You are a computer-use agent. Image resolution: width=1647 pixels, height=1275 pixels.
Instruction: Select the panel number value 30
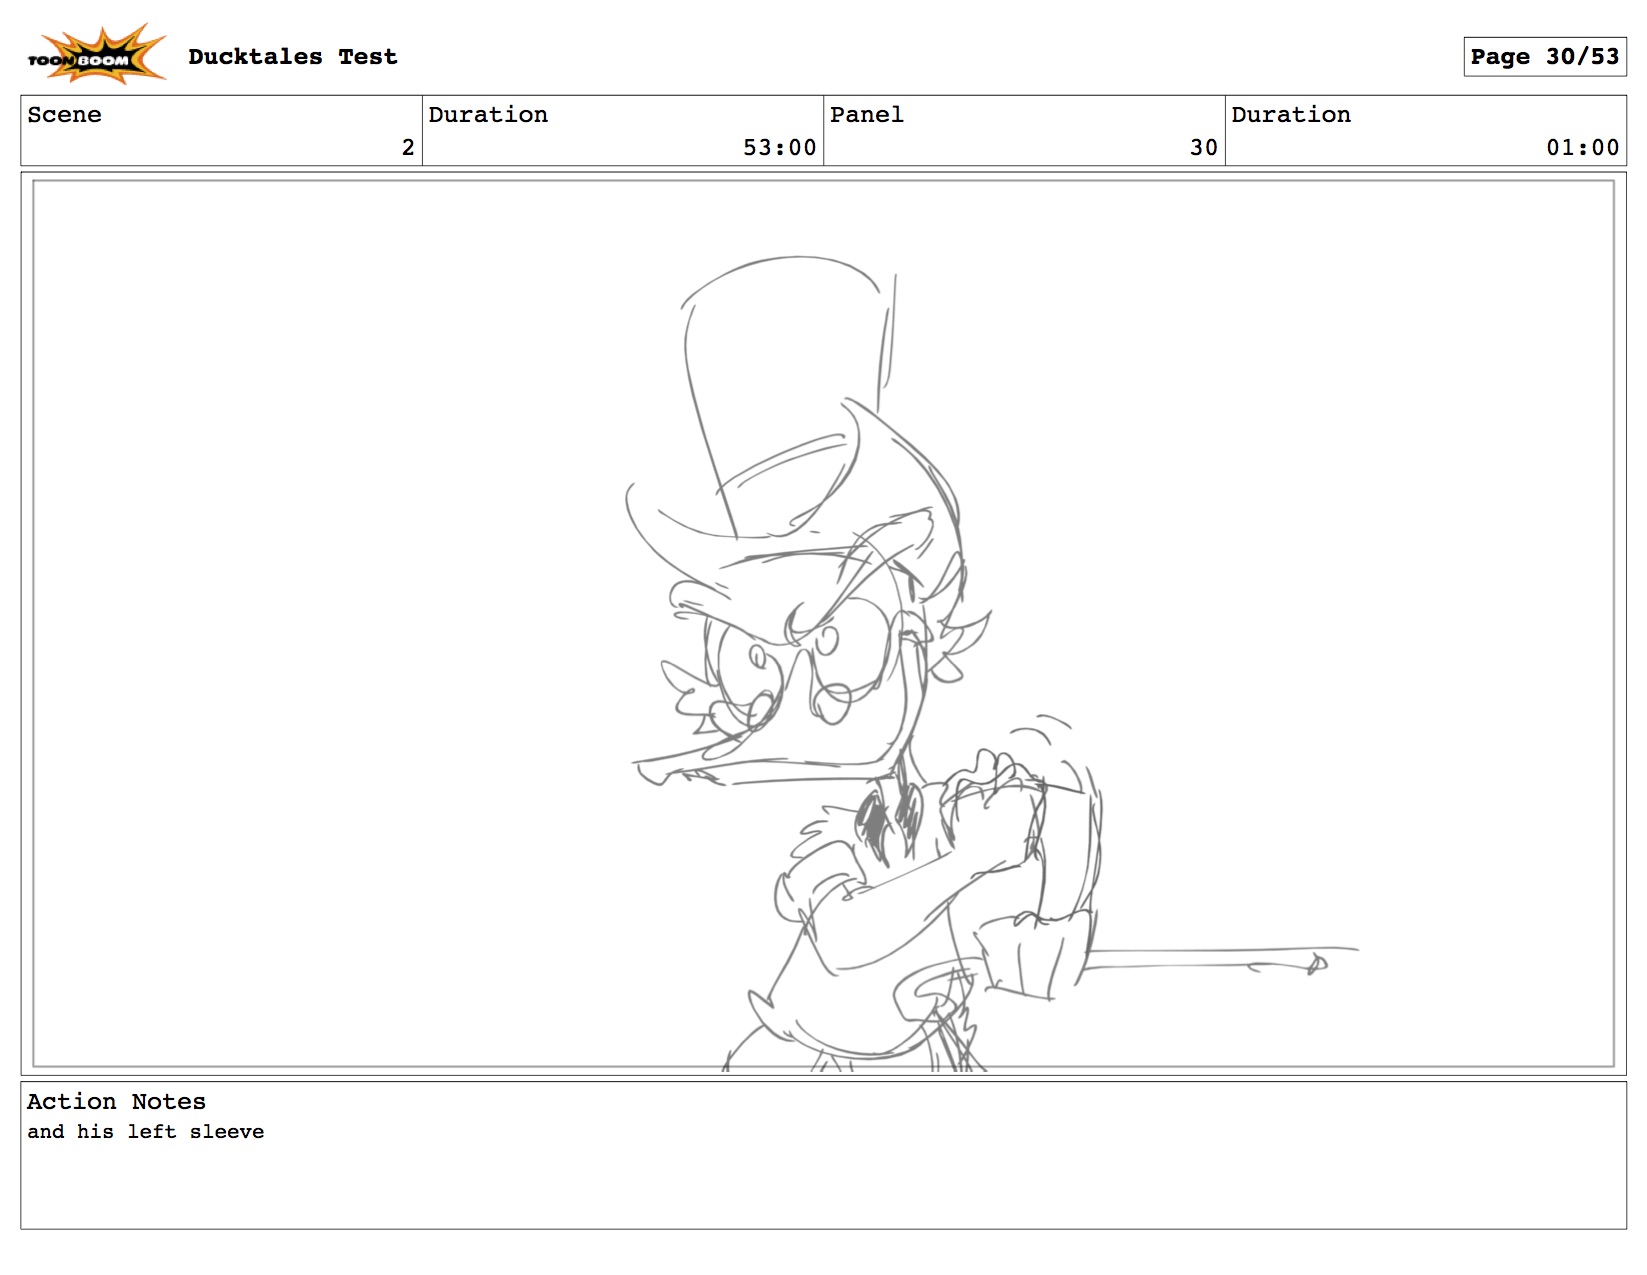(1203, 148)
